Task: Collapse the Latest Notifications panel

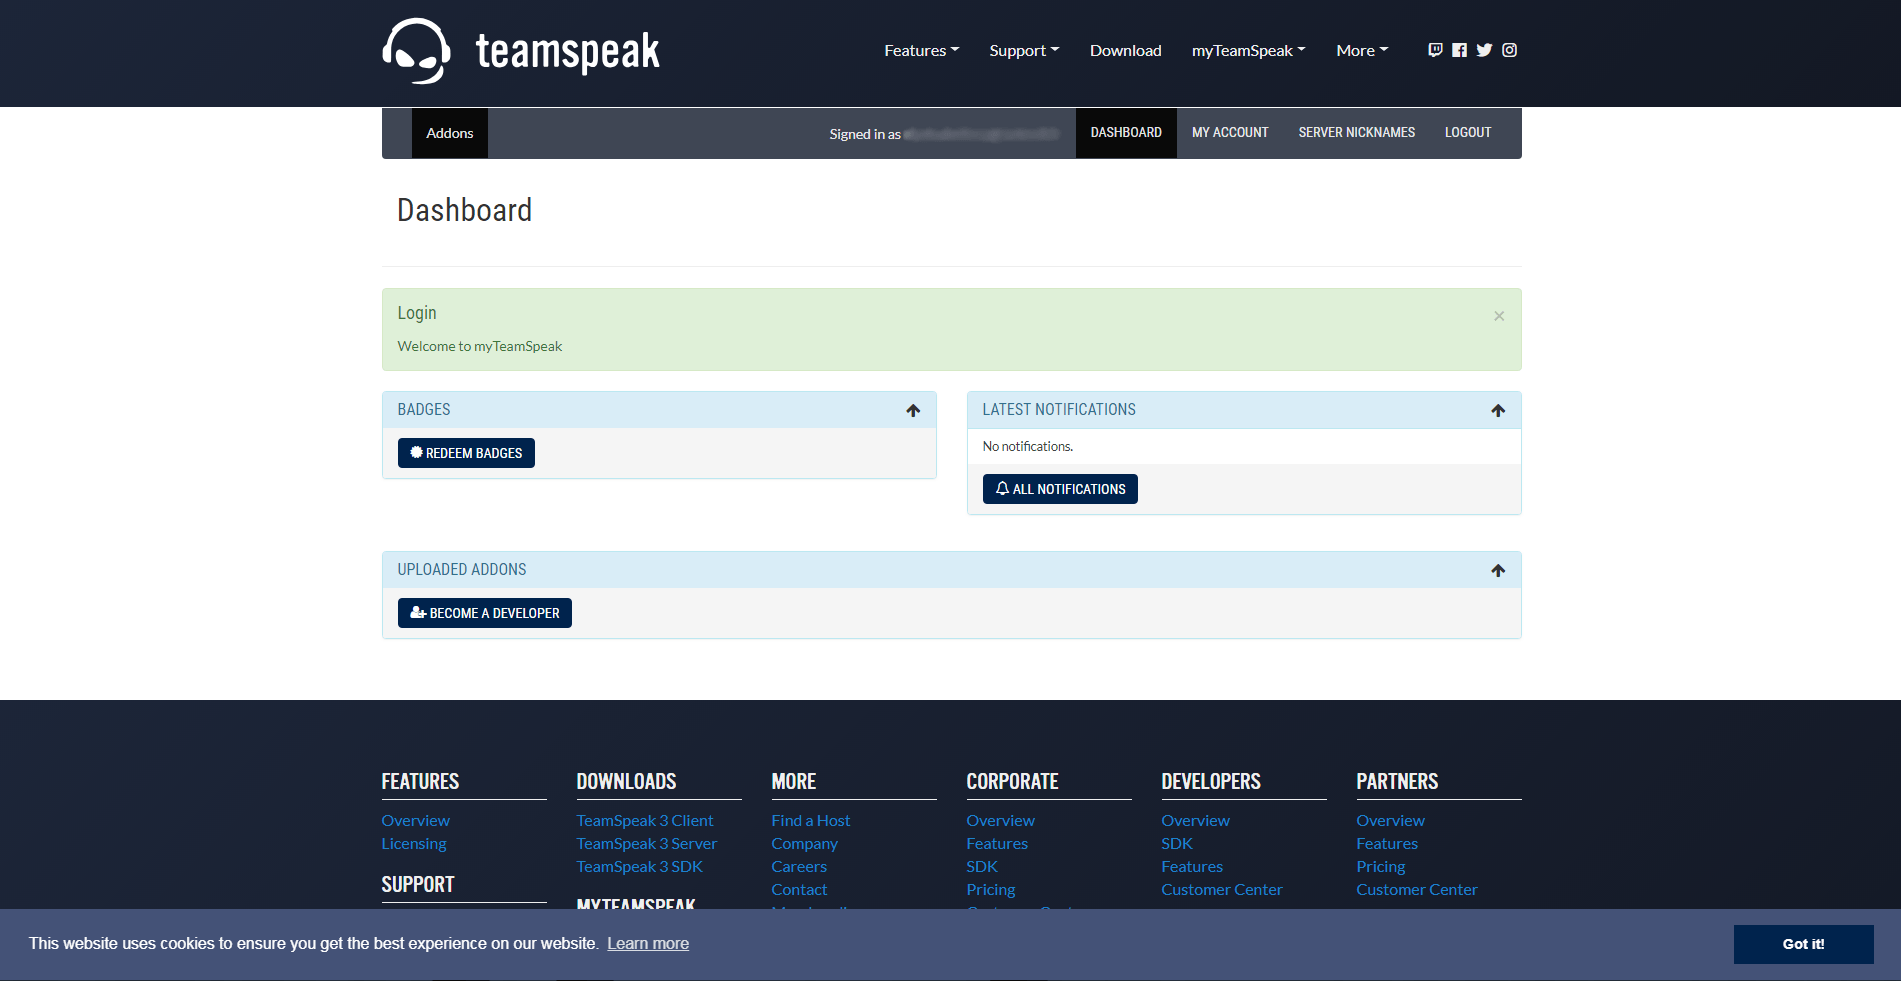Action: (1497, 410)
